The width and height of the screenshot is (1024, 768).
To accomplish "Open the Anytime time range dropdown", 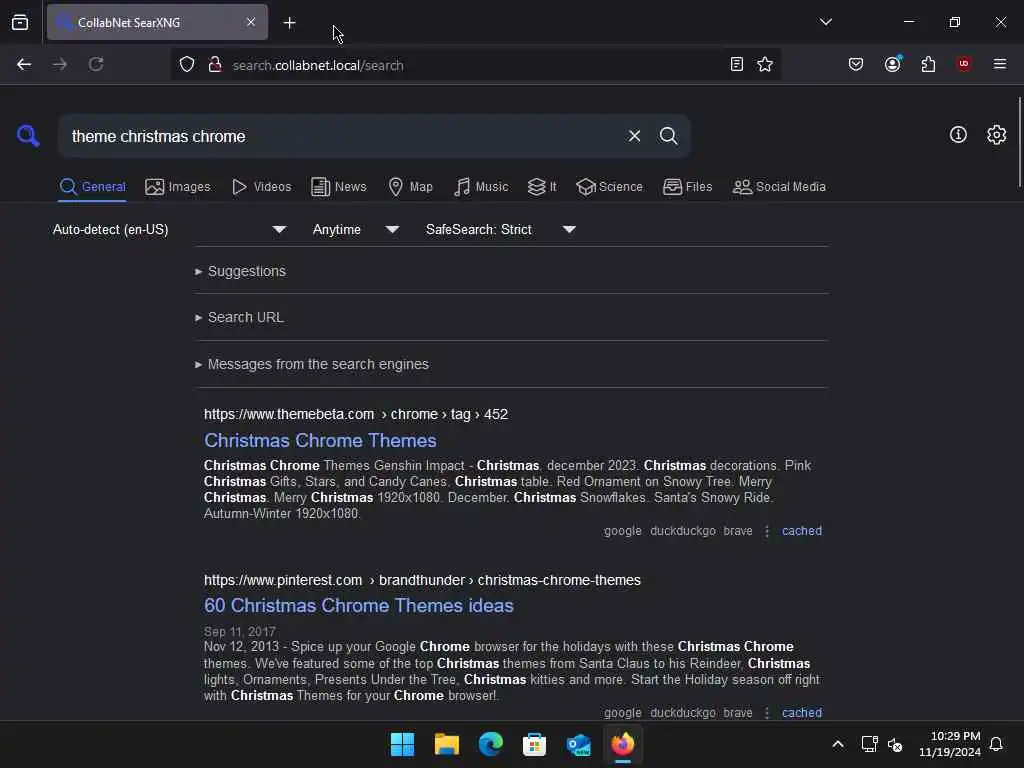I will tap(355, 230).
